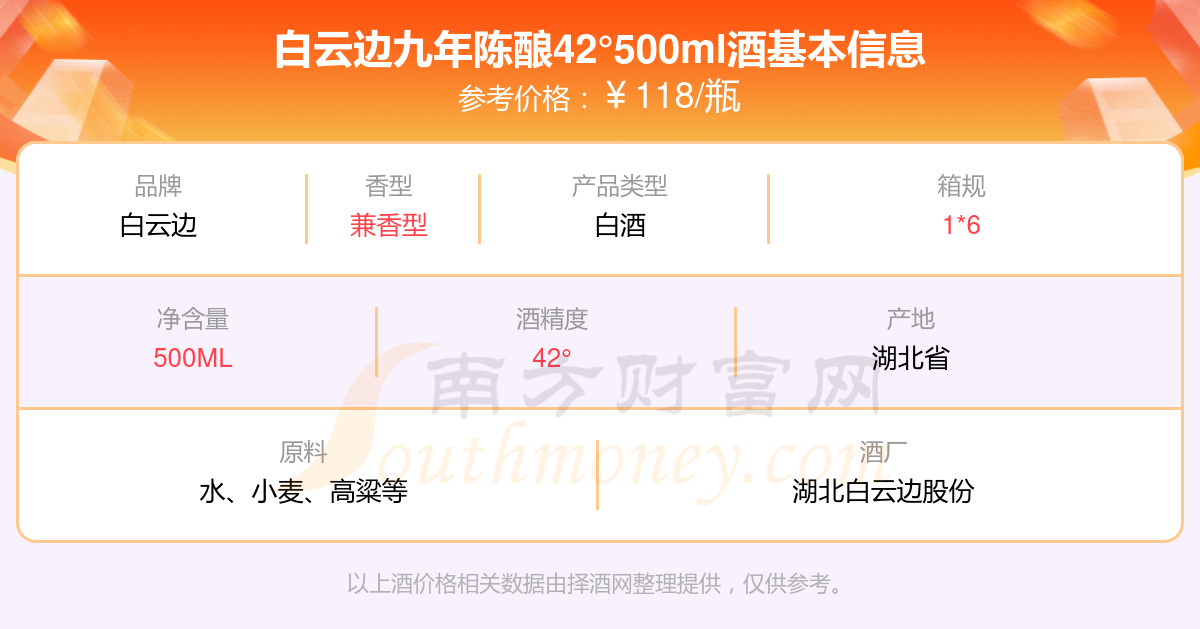Click the red 500ML net content value
Screen dimensions: 1200x629
193,358
